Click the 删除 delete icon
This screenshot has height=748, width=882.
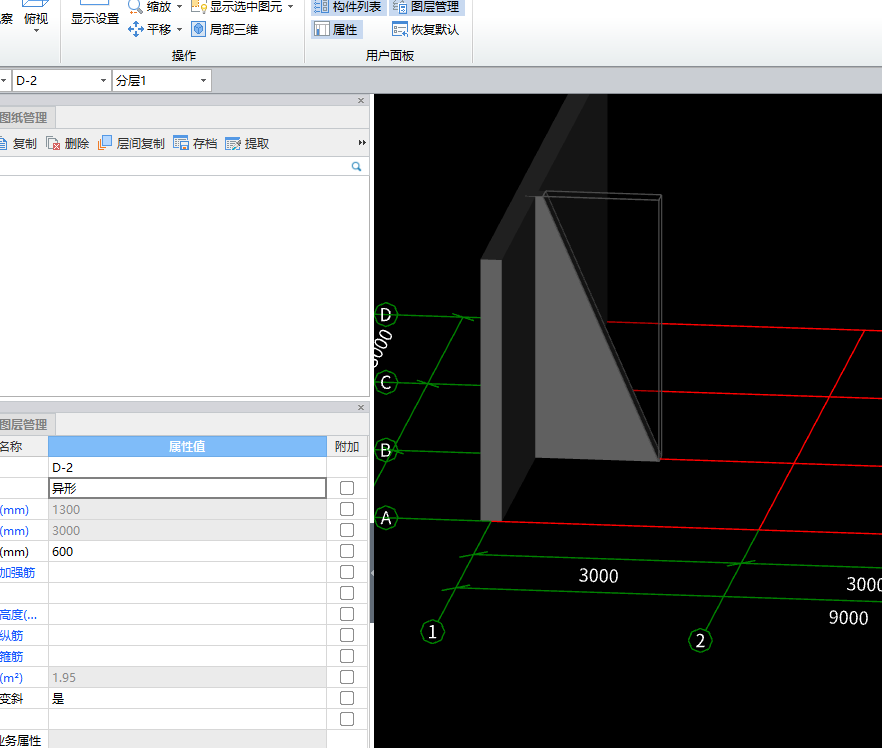53,144
